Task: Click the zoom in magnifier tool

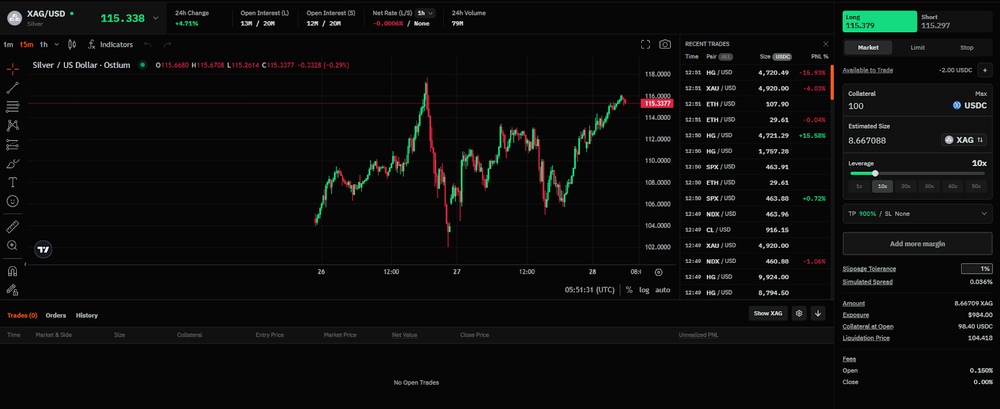Action: coord(13,245)
